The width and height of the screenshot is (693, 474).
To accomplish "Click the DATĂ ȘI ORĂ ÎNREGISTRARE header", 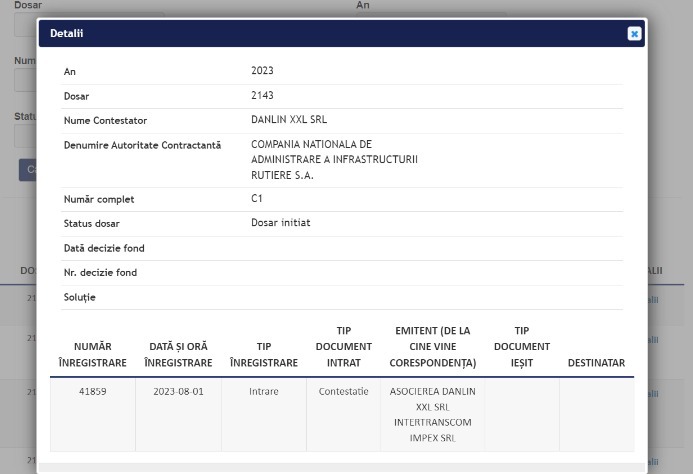I will pos(179,355).
